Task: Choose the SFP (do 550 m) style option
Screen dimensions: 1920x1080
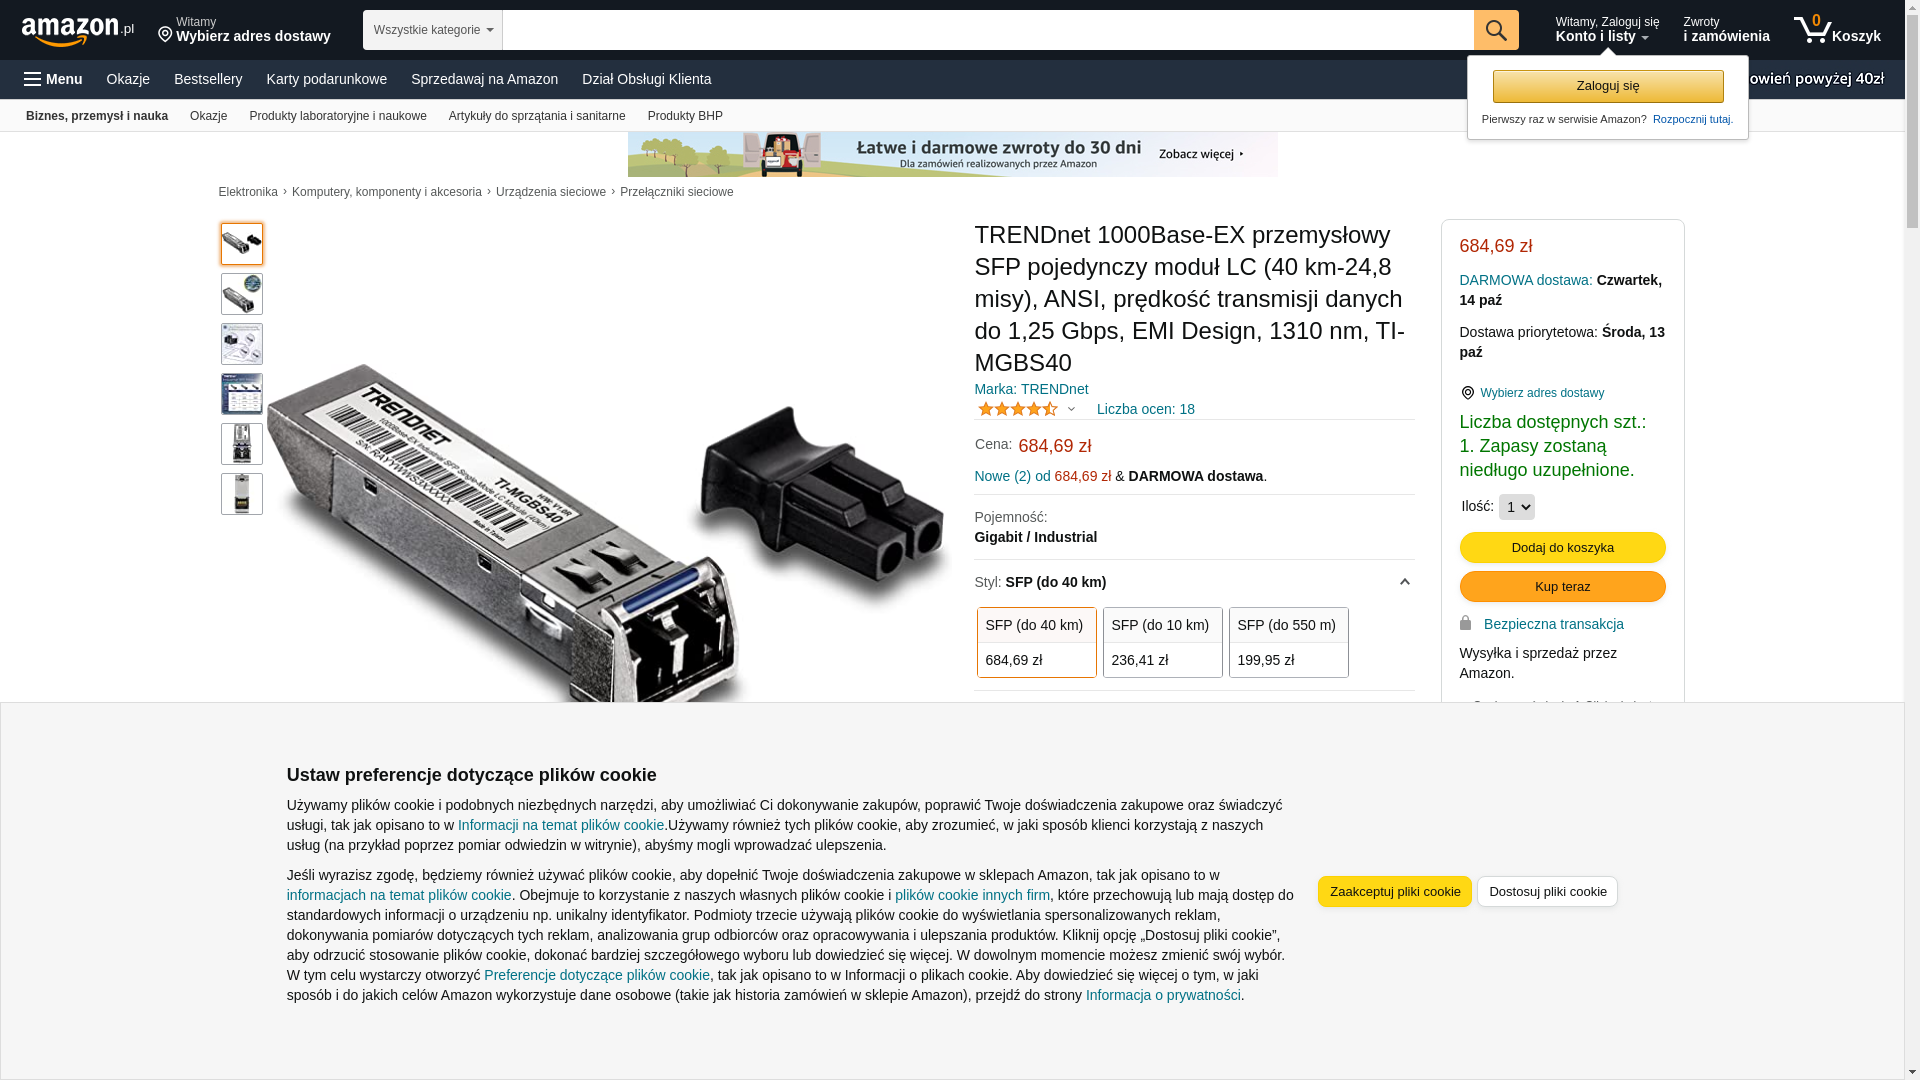Action: pos(1288,642)
